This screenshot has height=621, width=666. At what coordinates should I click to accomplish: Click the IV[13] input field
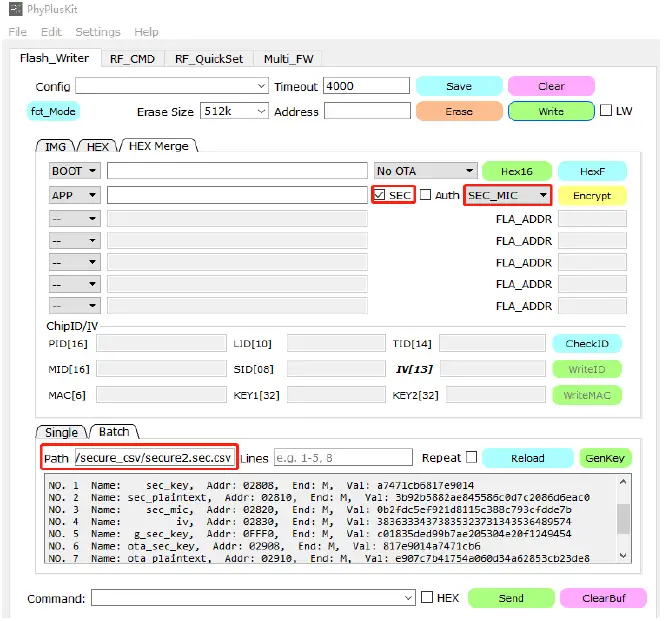(x=493, y=369)
